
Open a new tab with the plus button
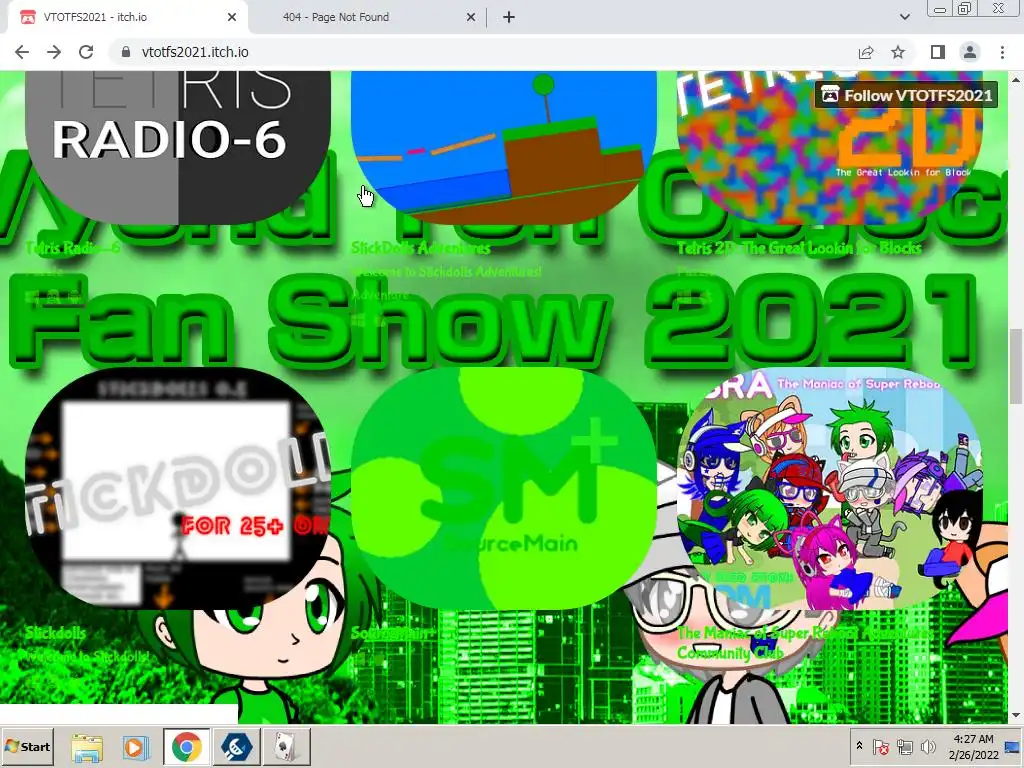(x=509, y=17)
